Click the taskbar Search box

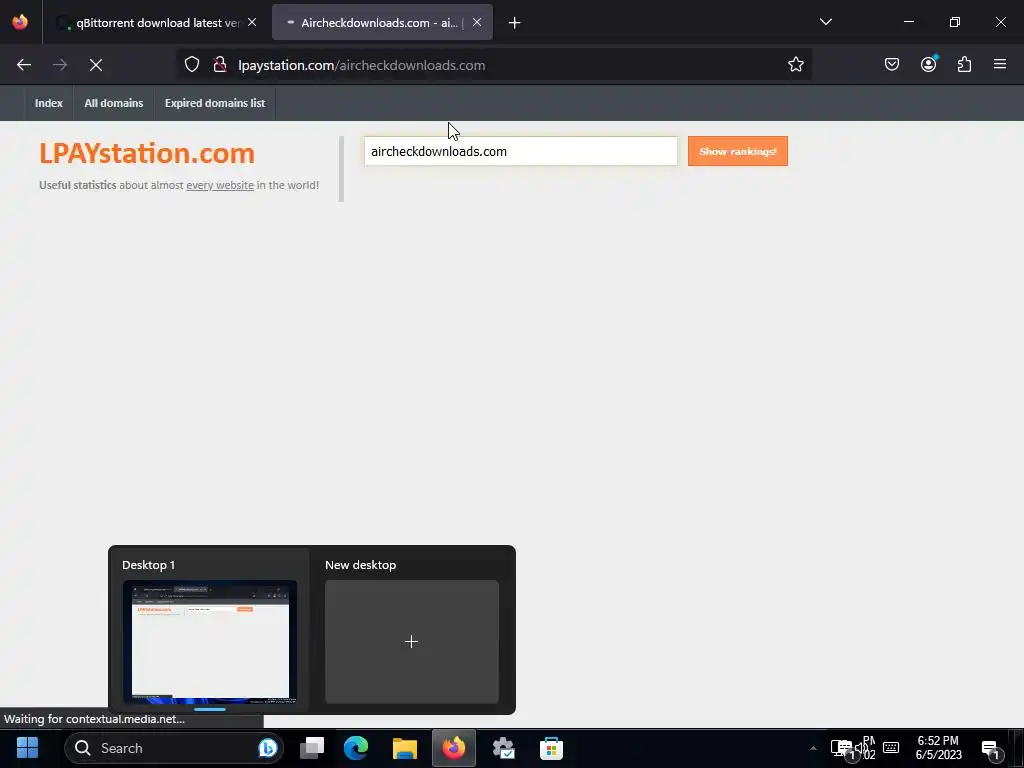(x=174, y=748)
